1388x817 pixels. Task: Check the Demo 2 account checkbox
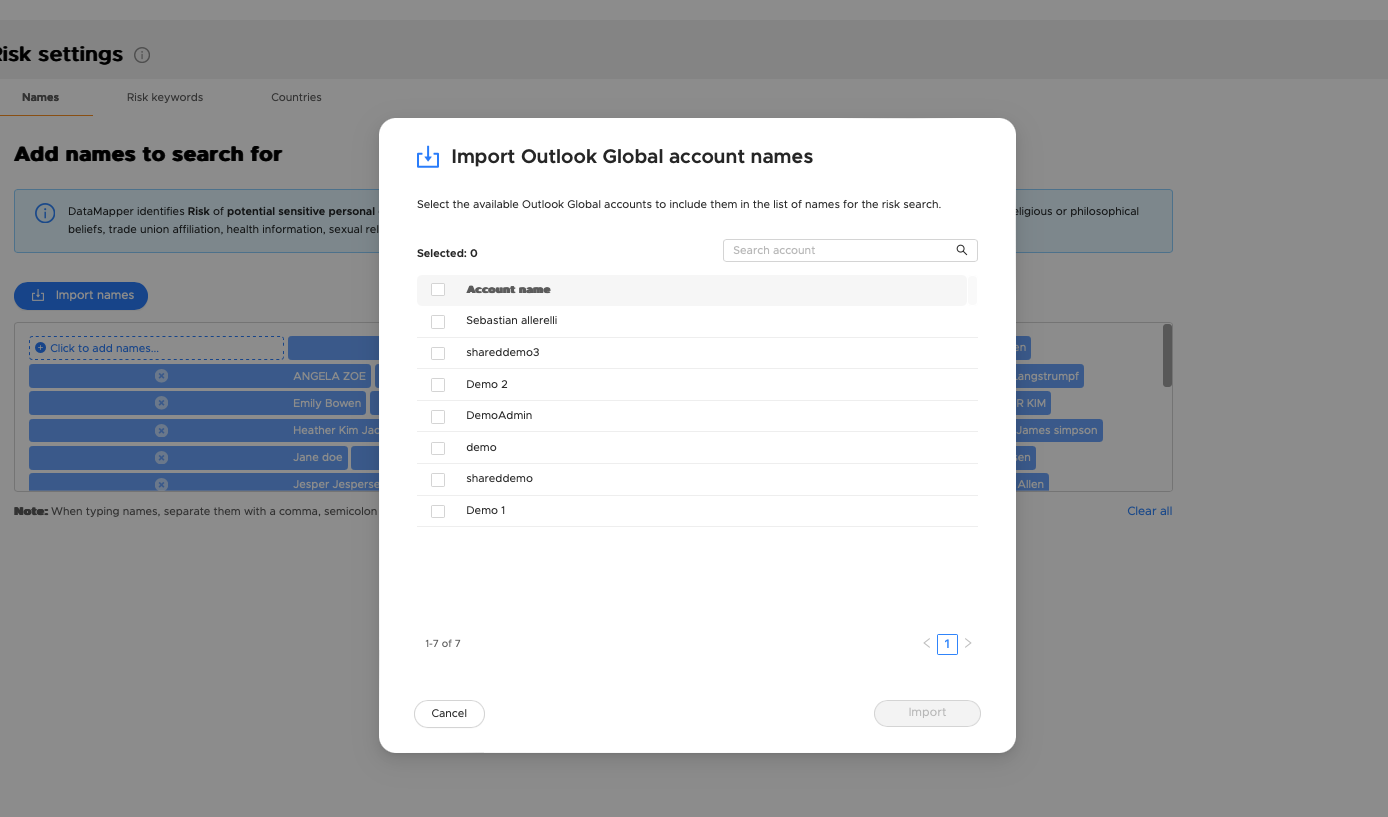pos(438,385)
